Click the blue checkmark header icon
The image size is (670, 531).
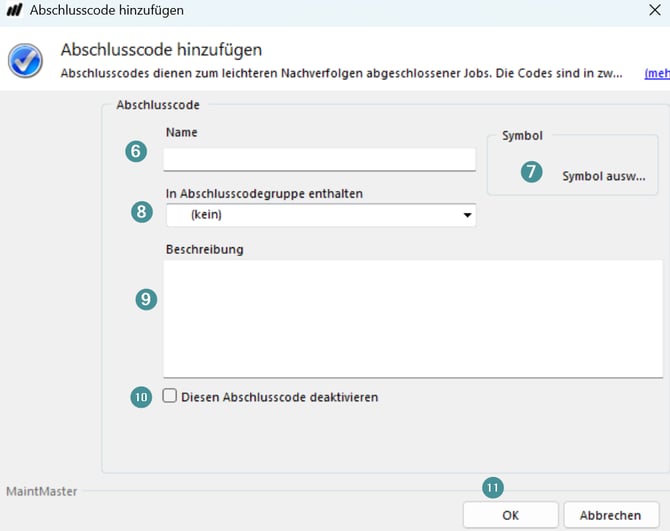pyautogui.click(x=25, y=60)
